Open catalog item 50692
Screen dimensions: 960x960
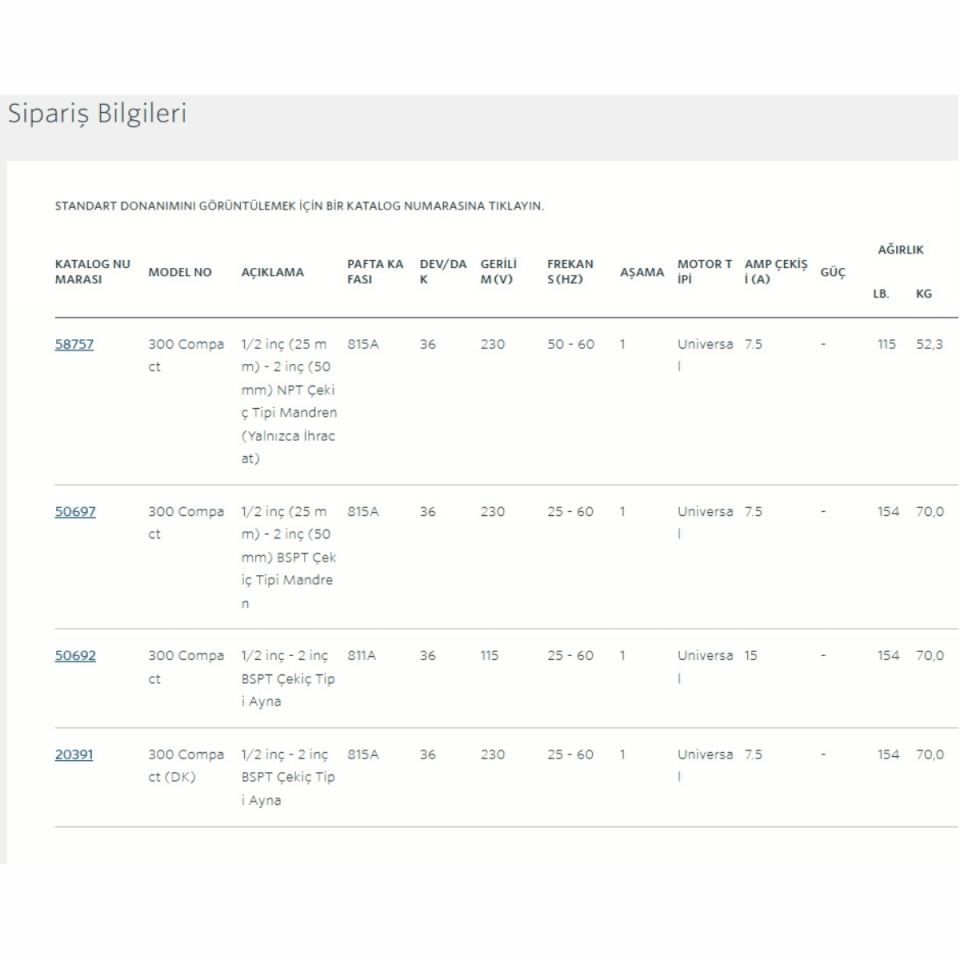[x=75, y=656]
